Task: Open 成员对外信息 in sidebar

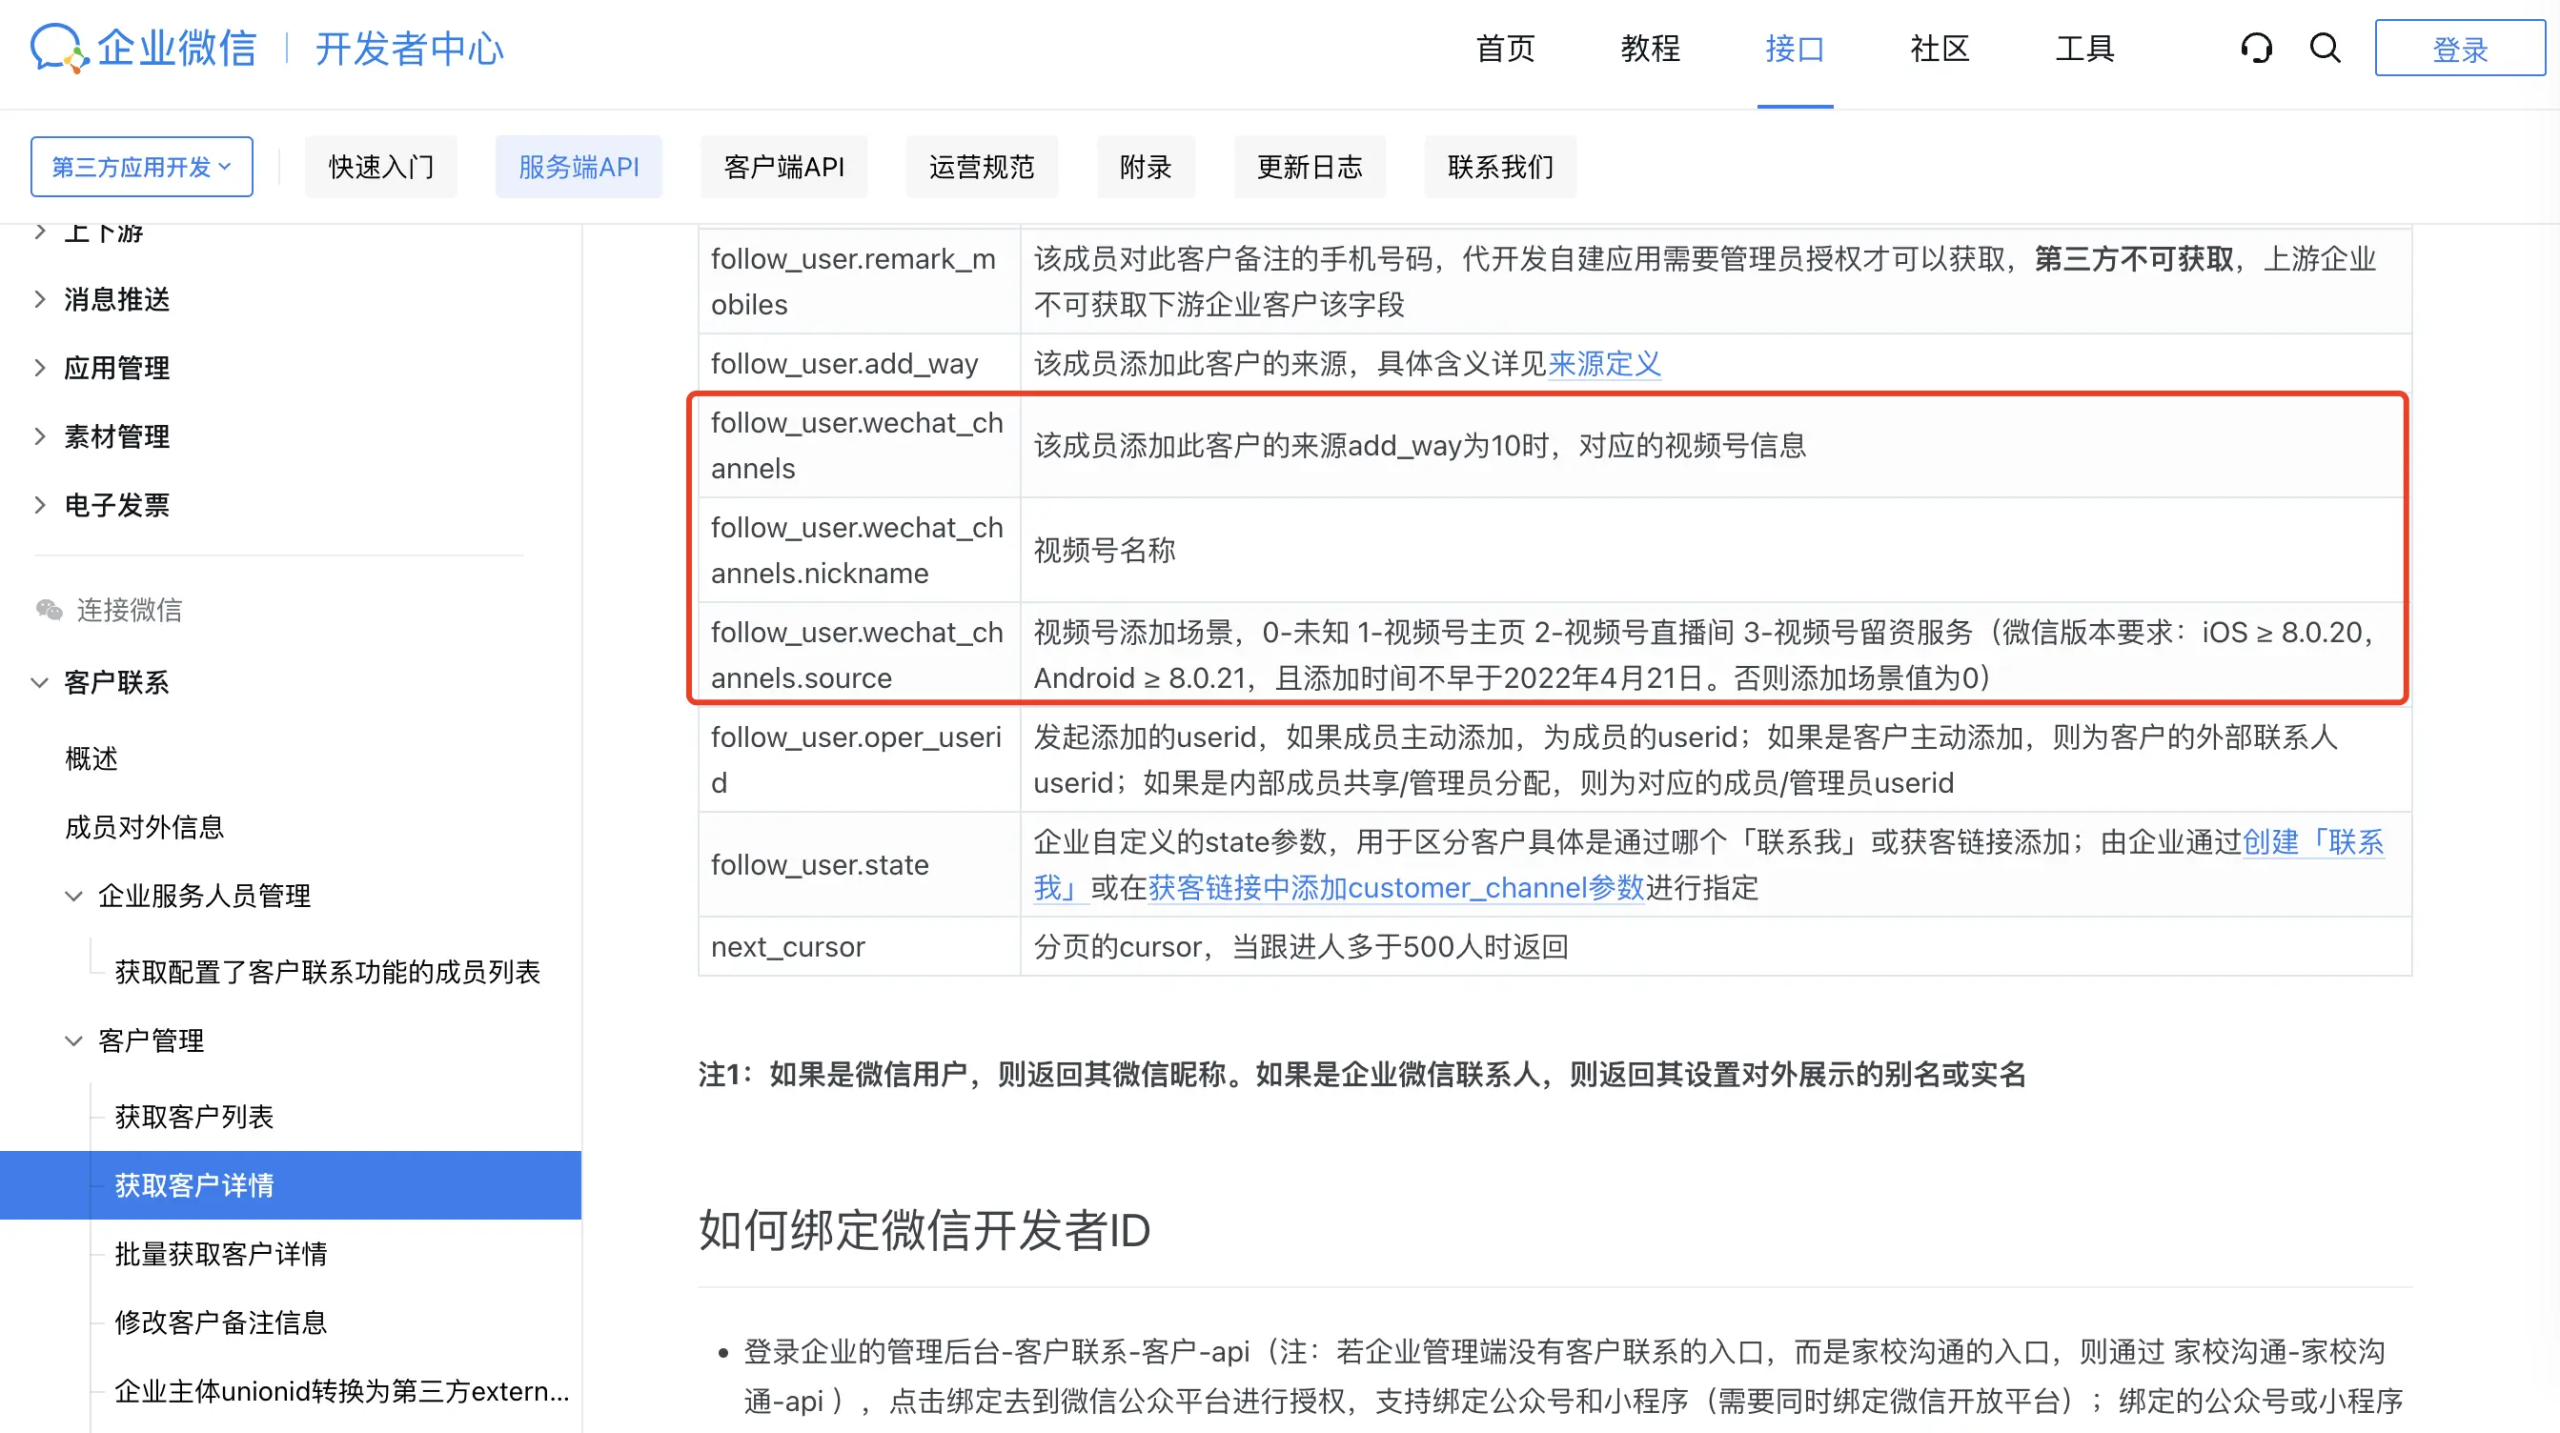Action: pyautogui.click(x=144, y=827)
